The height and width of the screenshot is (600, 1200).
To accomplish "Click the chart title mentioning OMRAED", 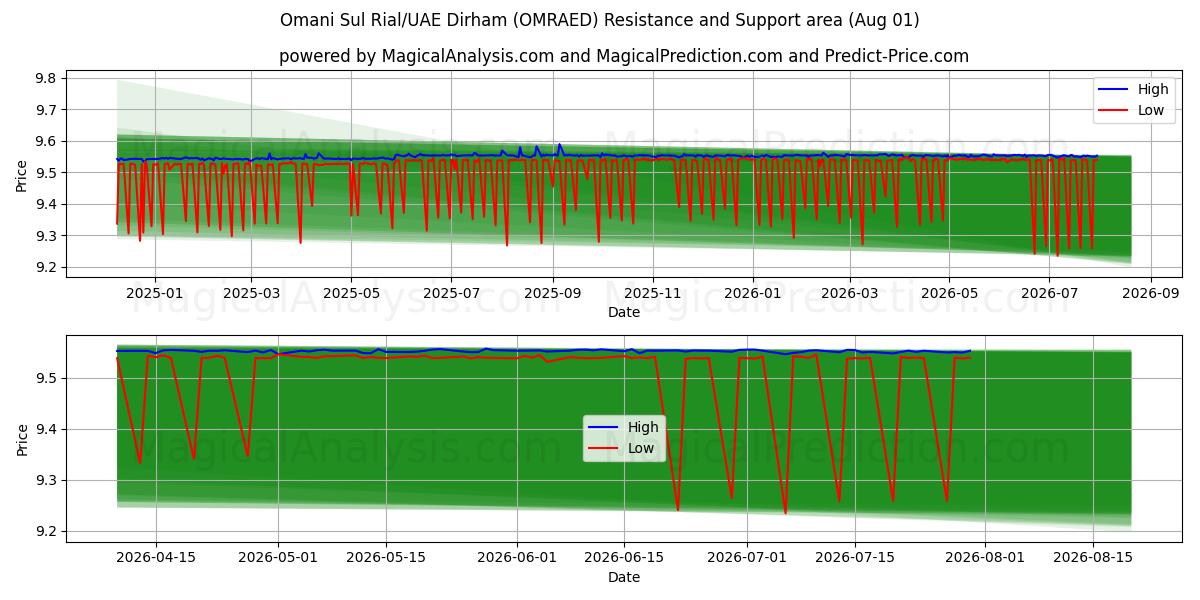I will click(600, 20).
